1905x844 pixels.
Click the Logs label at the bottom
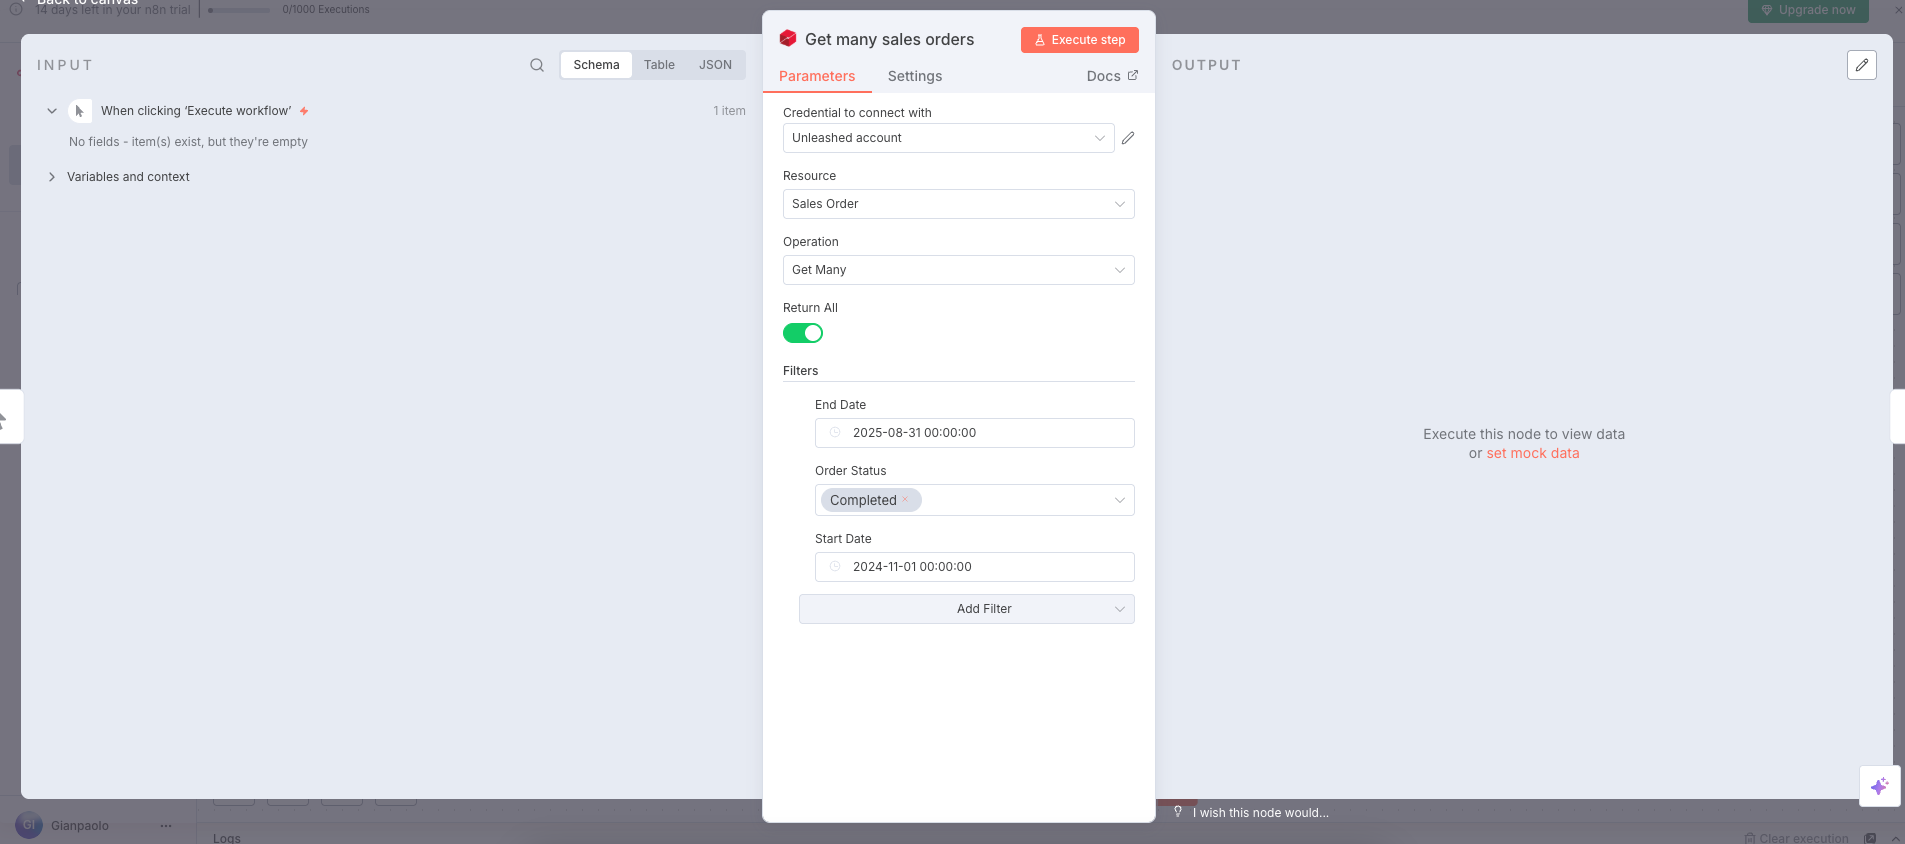pyautogui.click(x=227, y=838)
